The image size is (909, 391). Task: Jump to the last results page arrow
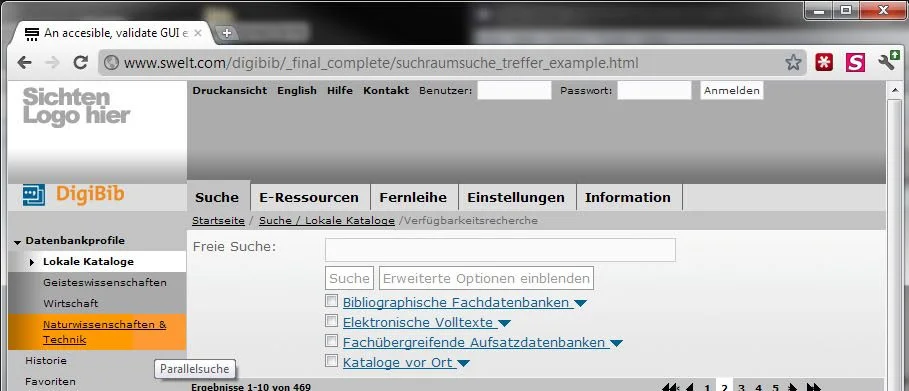(x=813, y=388)
